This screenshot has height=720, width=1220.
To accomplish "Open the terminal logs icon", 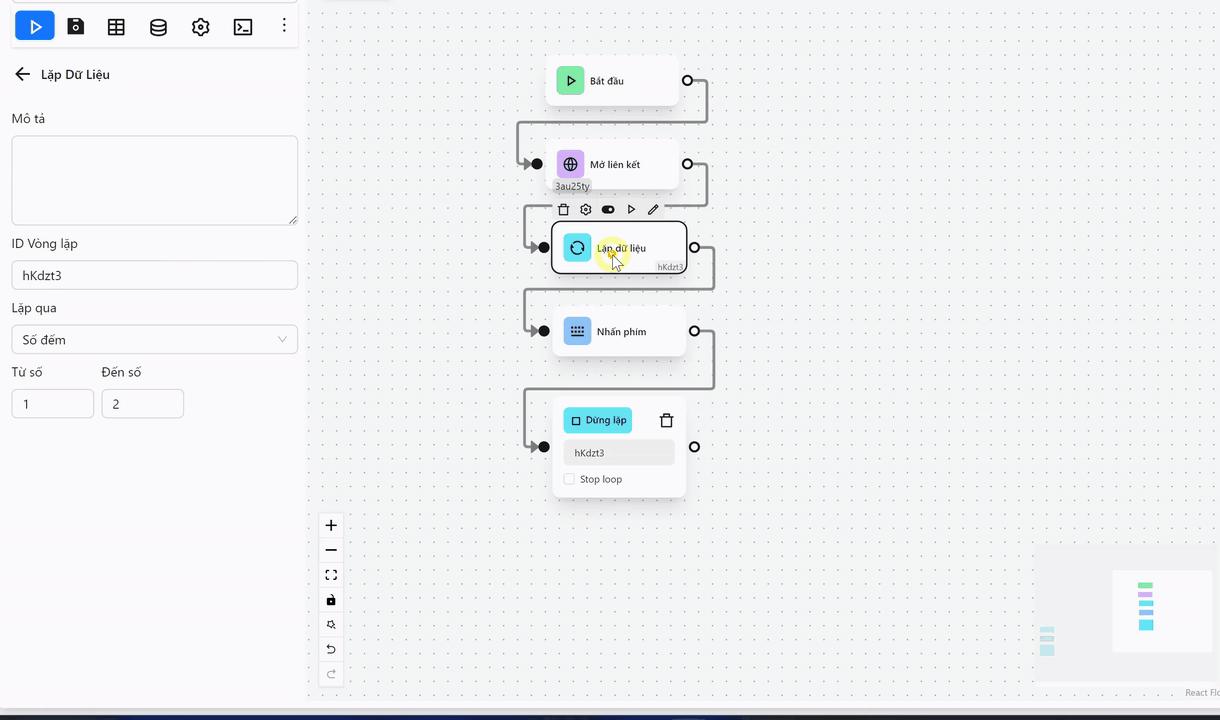I will point(242,27).
